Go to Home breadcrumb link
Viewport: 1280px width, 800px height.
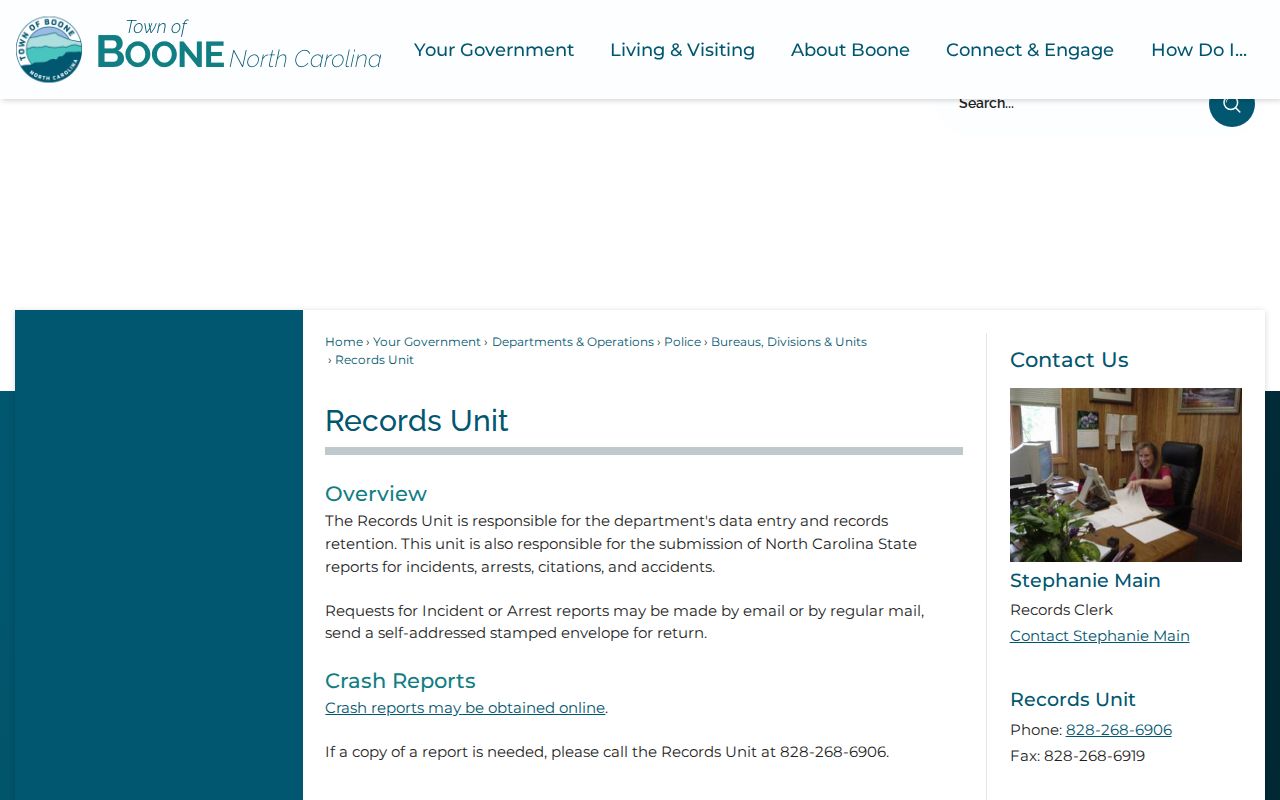pyautogui.click(x=344, y=342)
